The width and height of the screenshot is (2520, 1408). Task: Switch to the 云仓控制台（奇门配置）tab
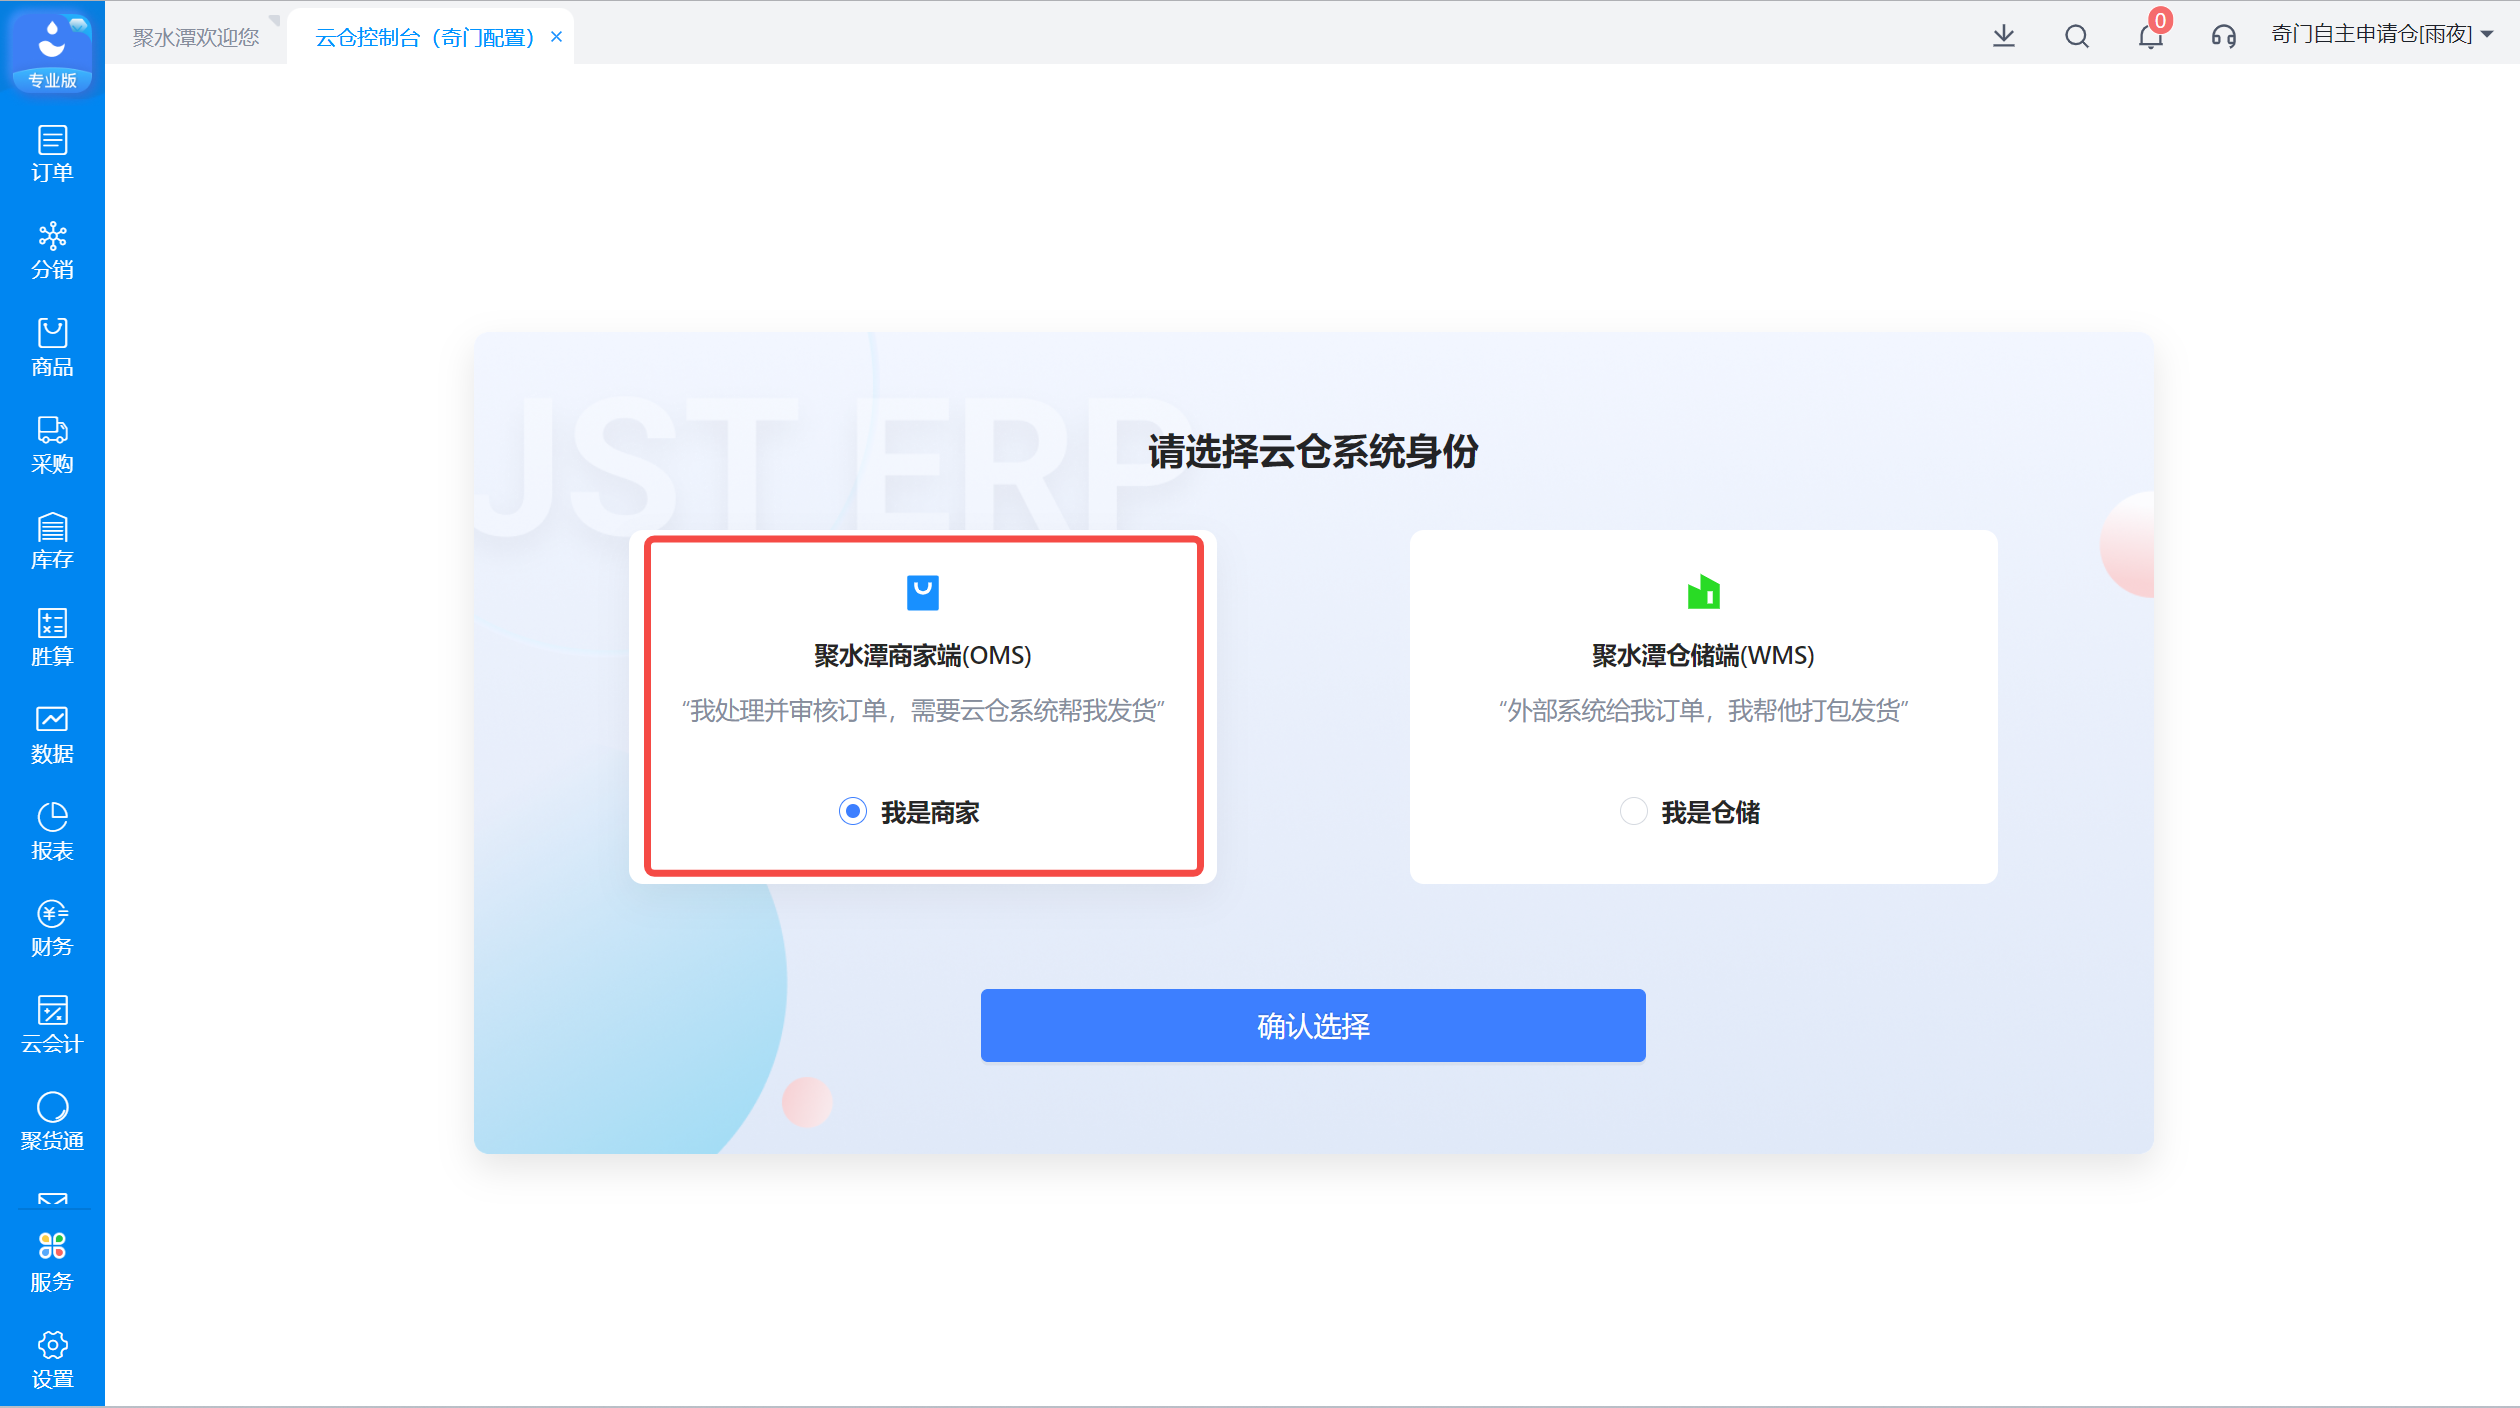(x=424, y=37)
